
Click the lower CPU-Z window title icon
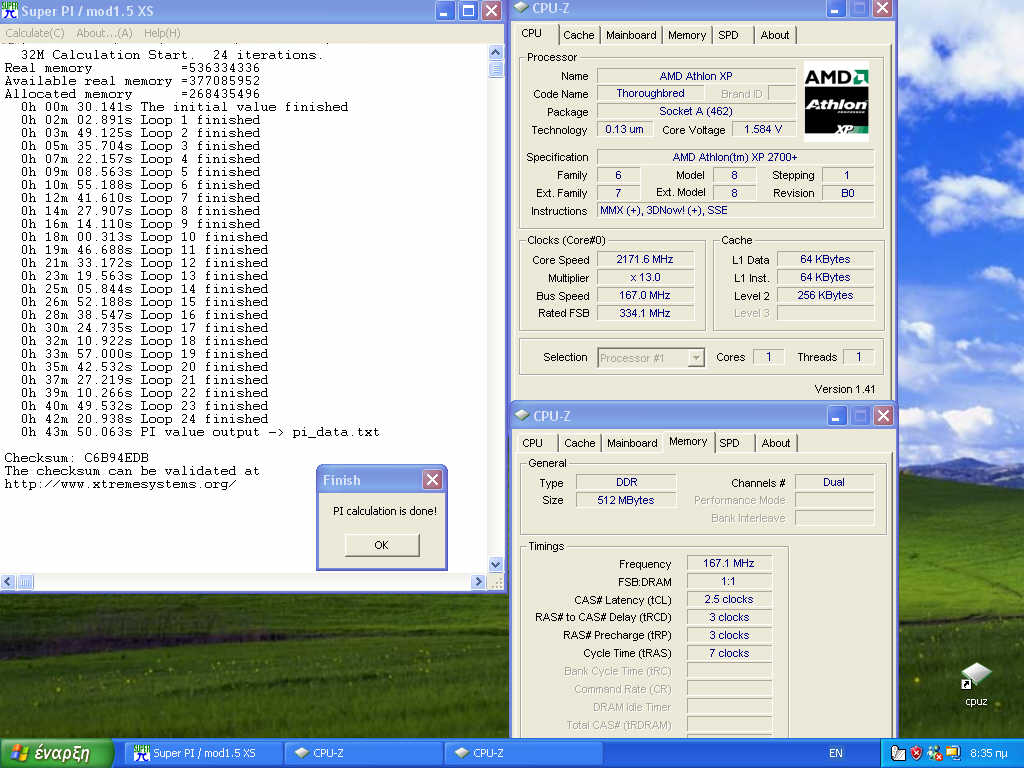[522, 415]
